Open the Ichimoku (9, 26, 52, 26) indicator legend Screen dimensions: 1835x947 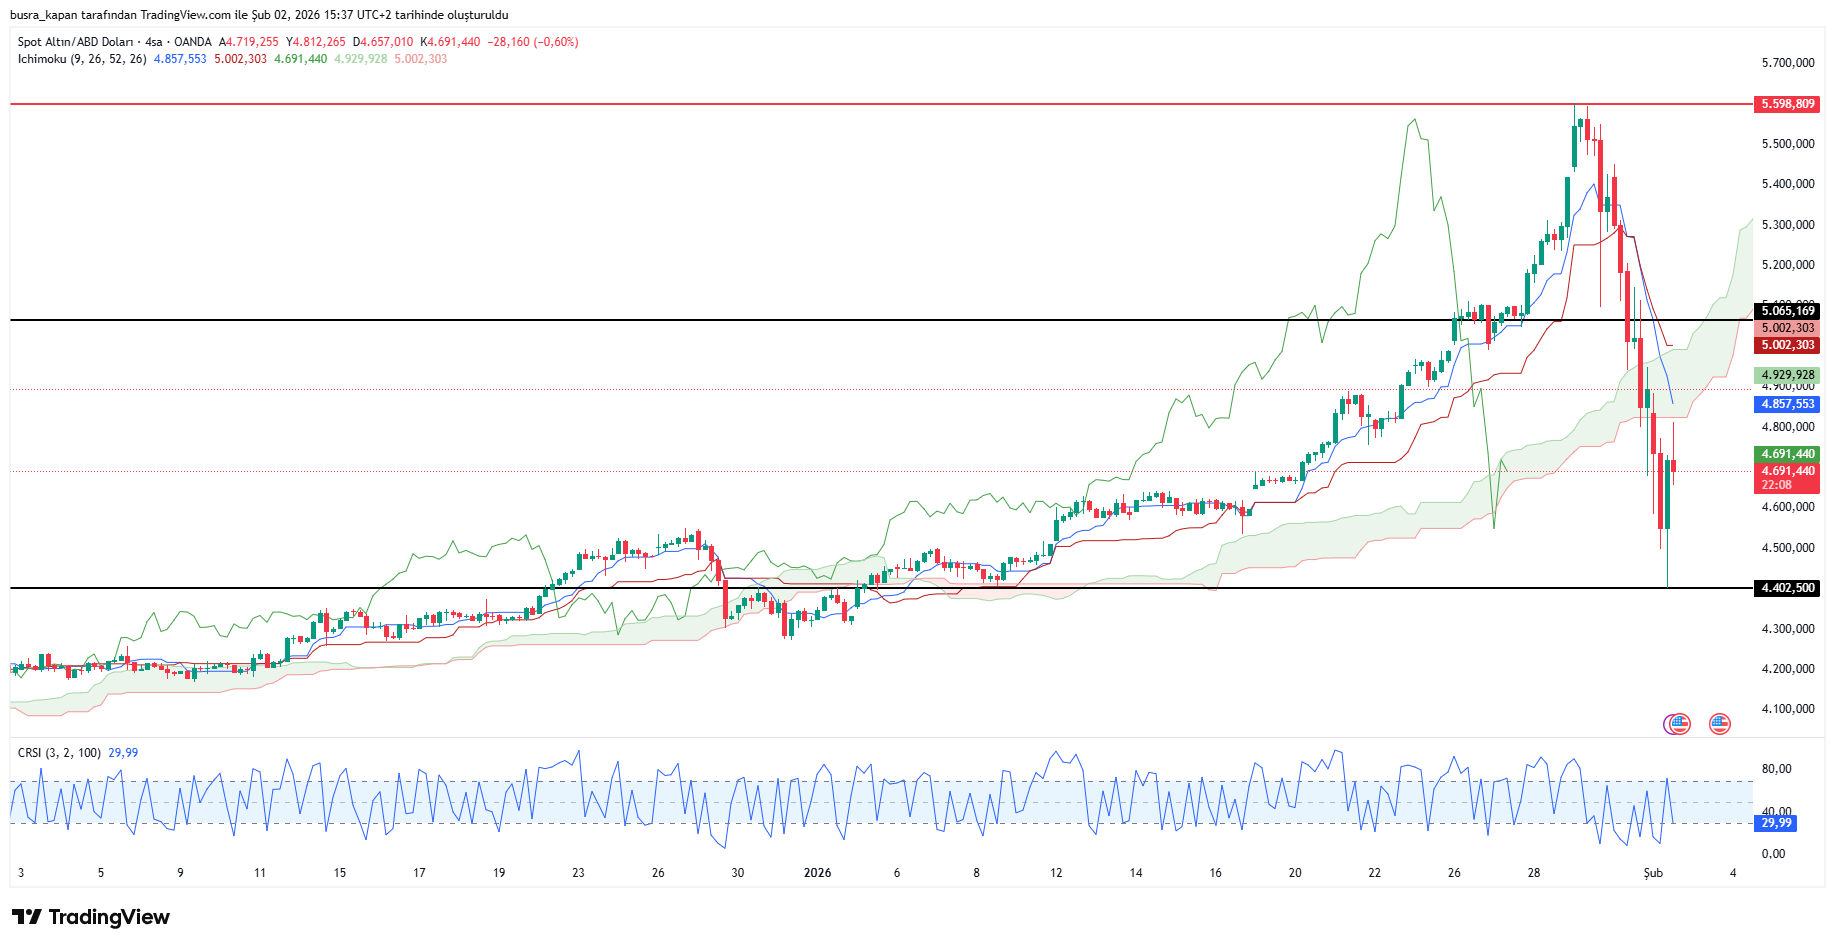click(x=82, y=59)
